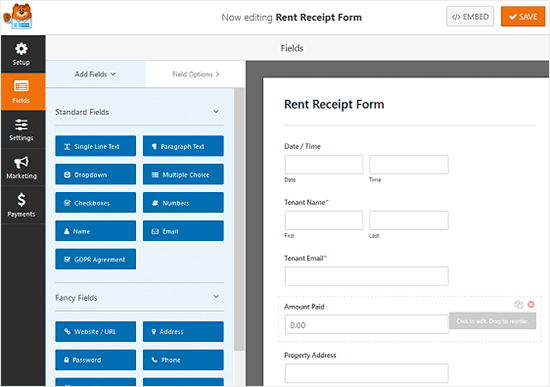Screen dimensions: 550x387
Task: Switch to the Field Options tab
Action: (x=195, y=74)
